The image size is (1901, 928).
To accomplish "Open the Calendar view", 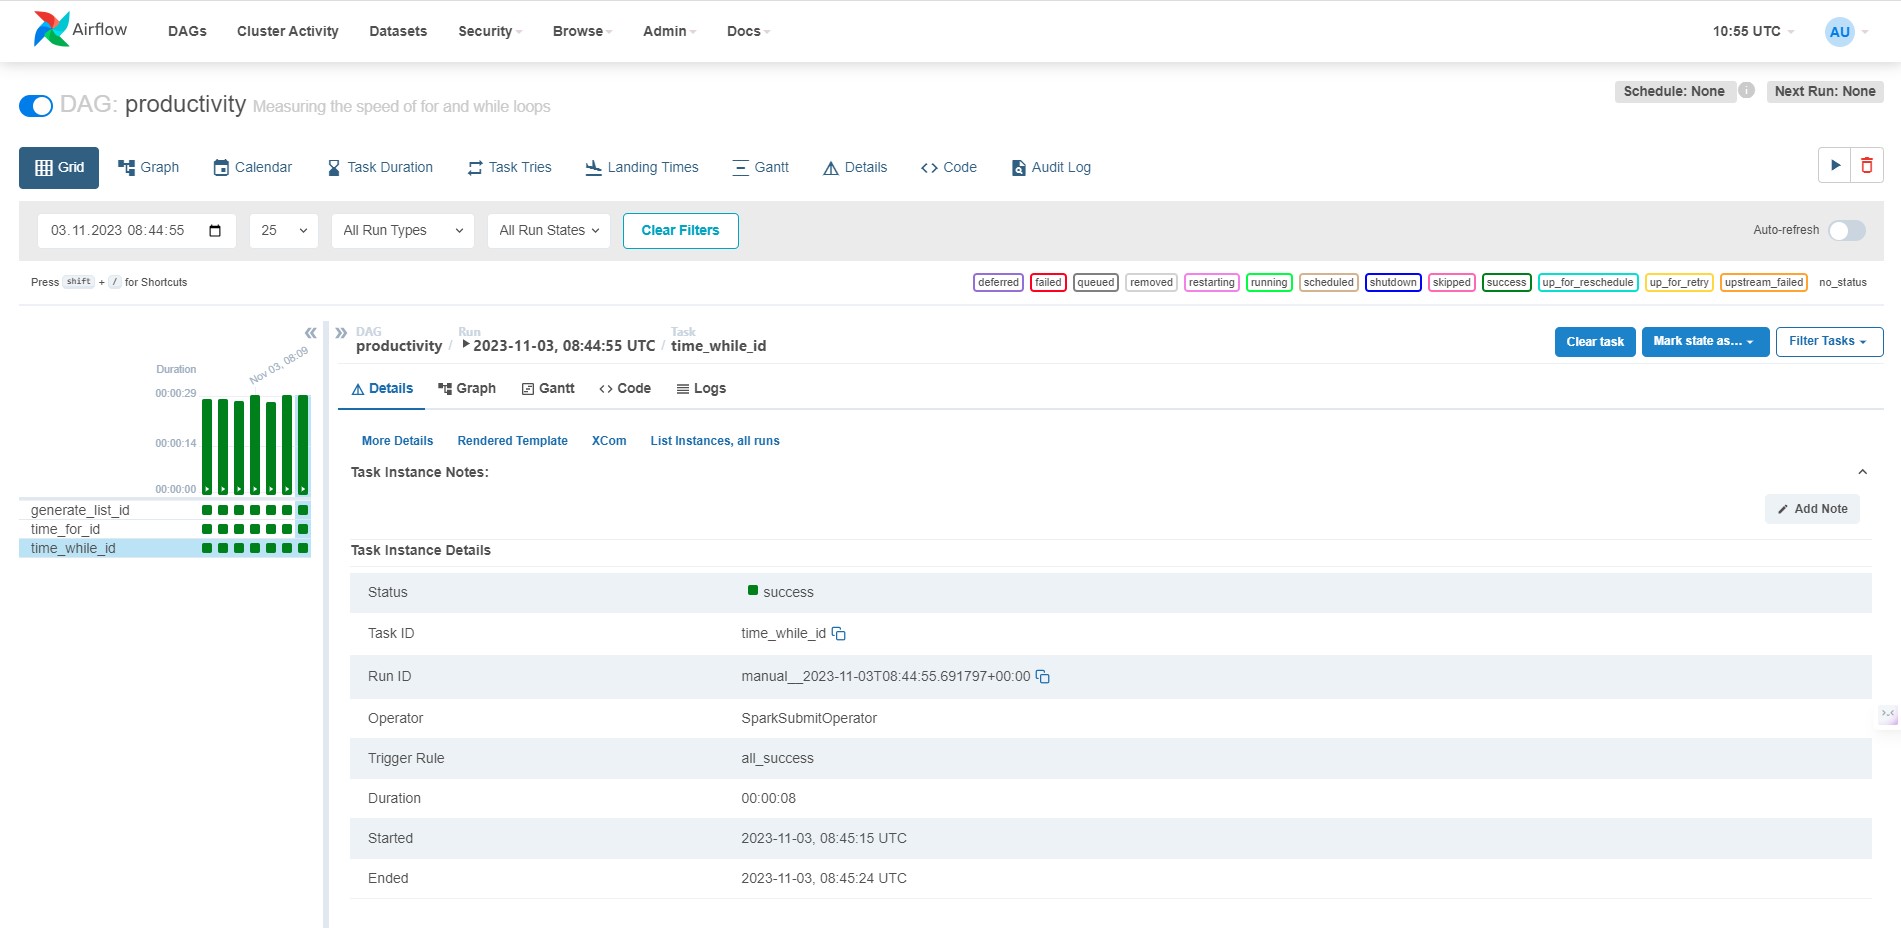I will 253,168.
